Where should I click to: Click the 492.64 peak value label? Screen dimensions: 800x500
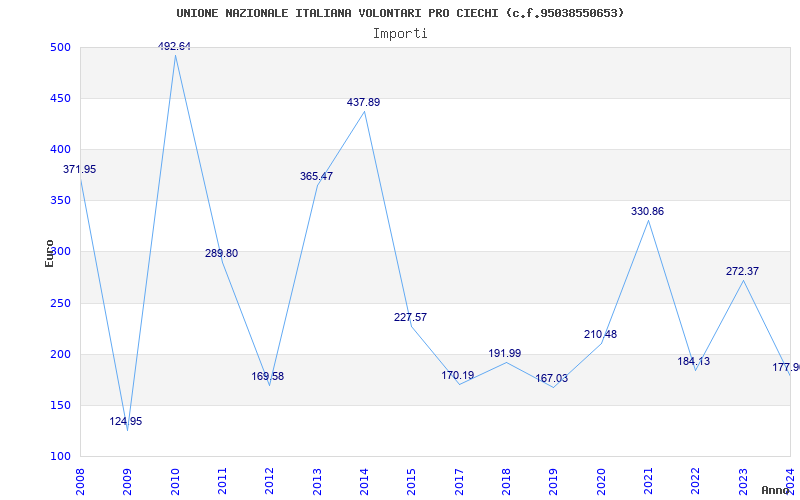tap(174, 46)
